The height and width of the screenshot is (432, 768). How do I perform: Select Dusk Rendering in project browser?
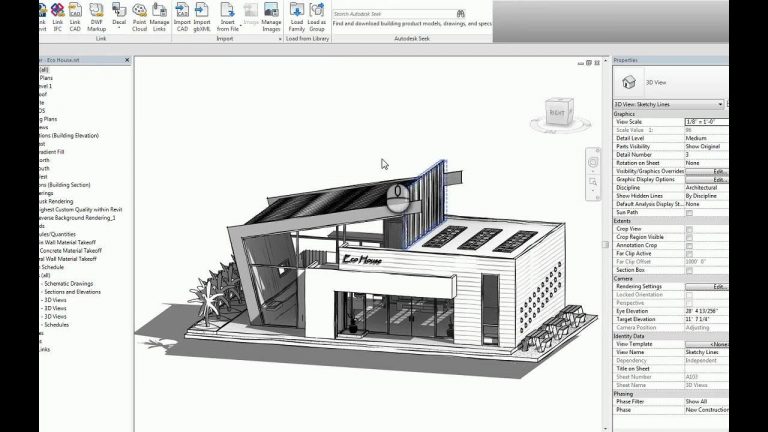[x=60, y=202]
